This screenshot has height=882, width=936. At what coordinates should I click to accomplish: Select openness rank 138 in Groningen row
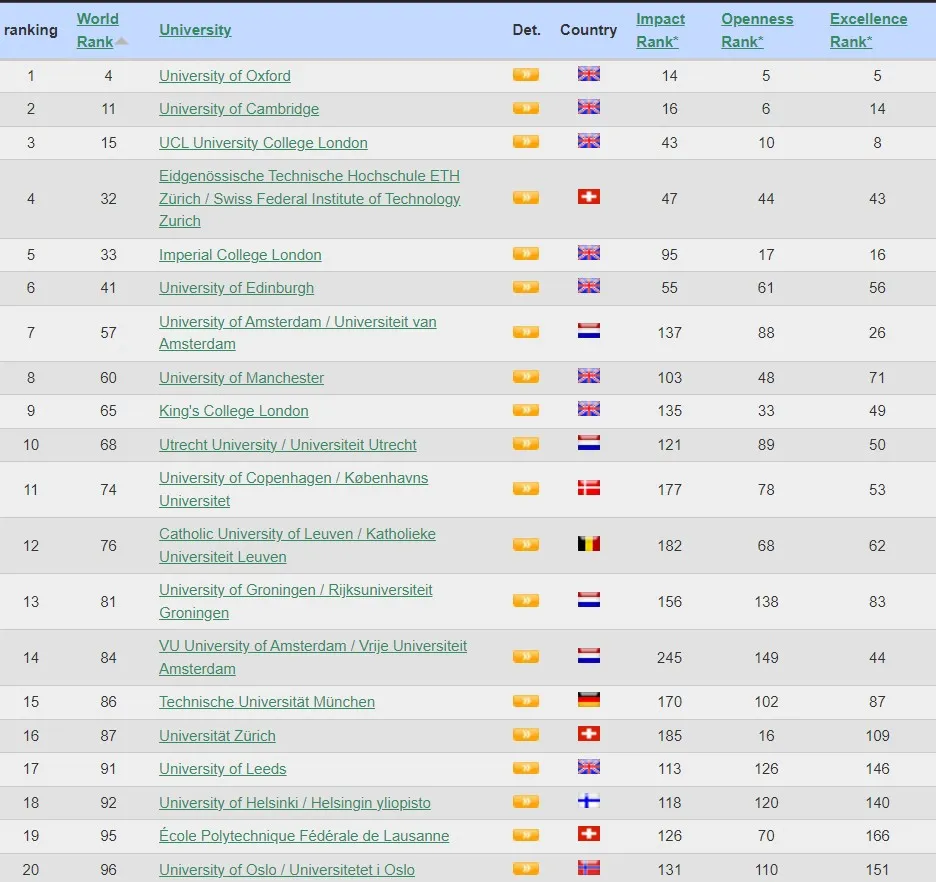766,602
